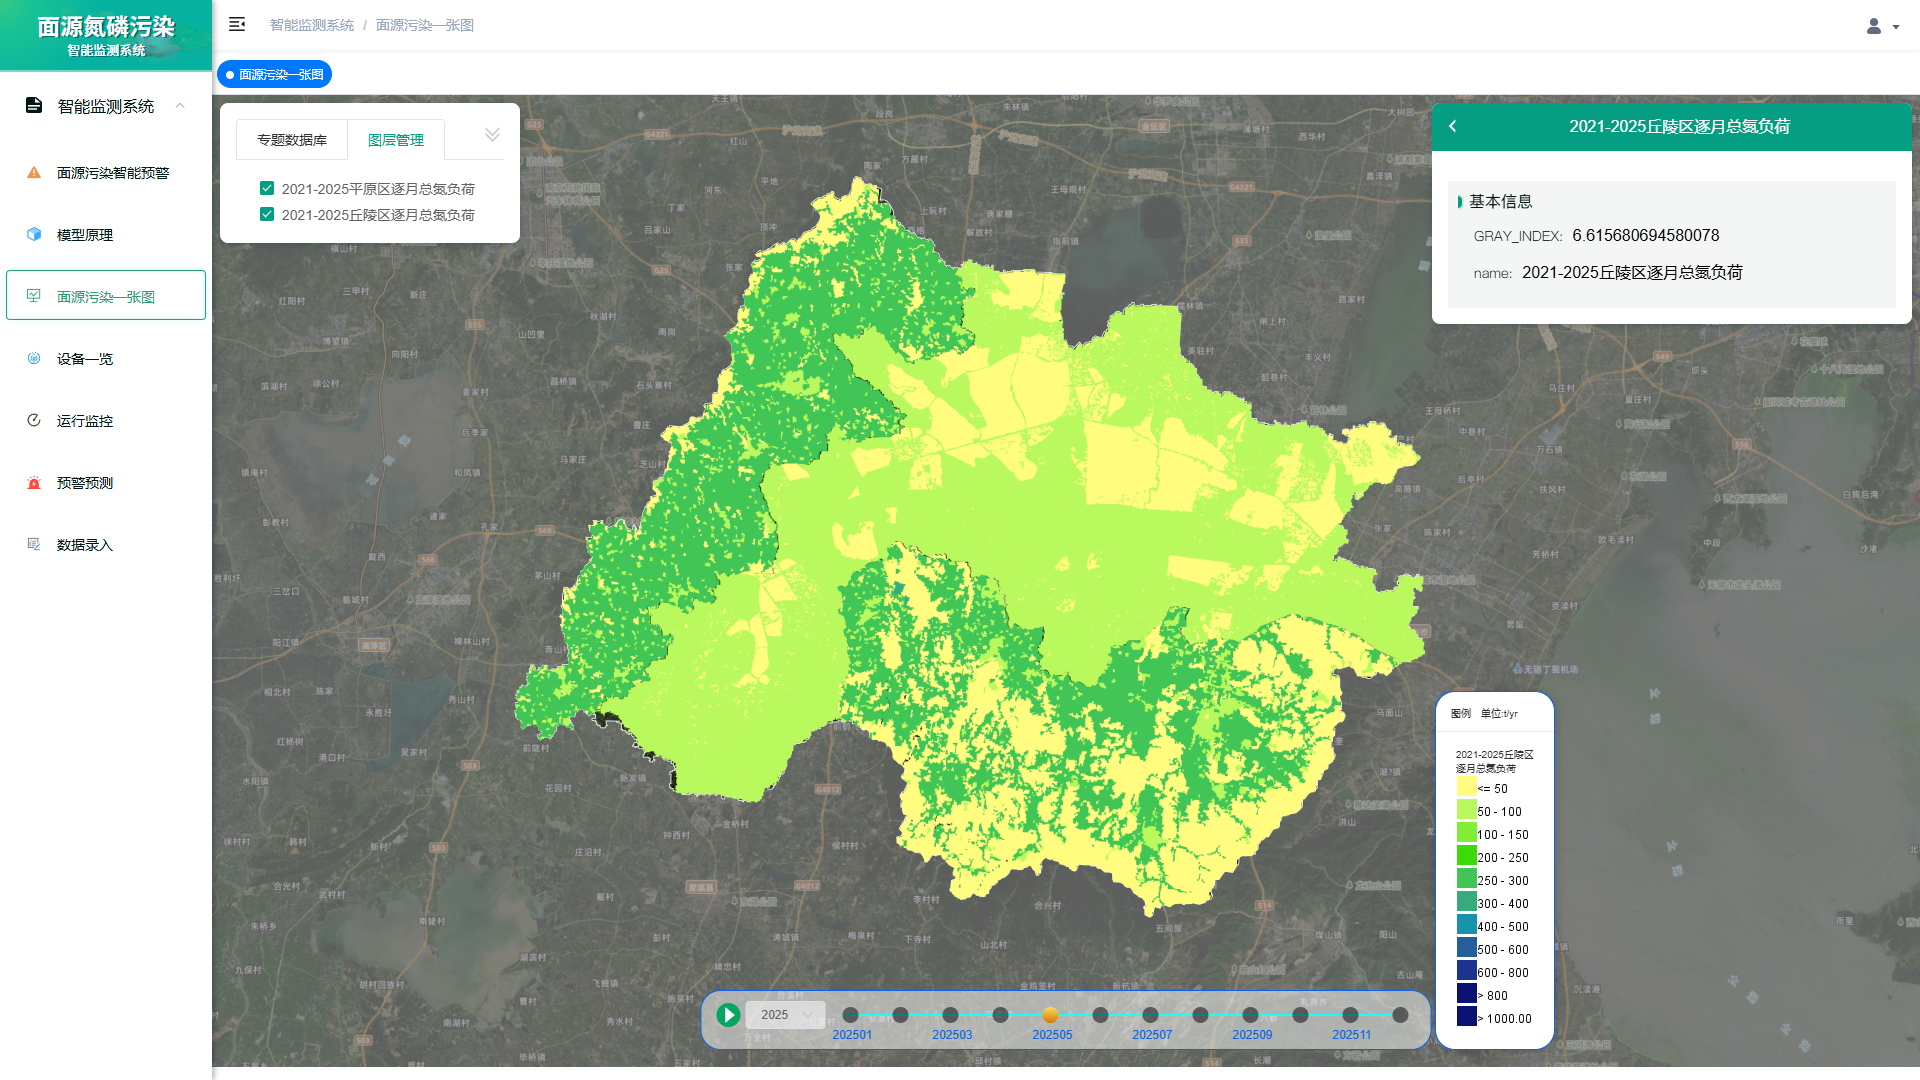Click the 数据录入 form icon

pos(34,544)
